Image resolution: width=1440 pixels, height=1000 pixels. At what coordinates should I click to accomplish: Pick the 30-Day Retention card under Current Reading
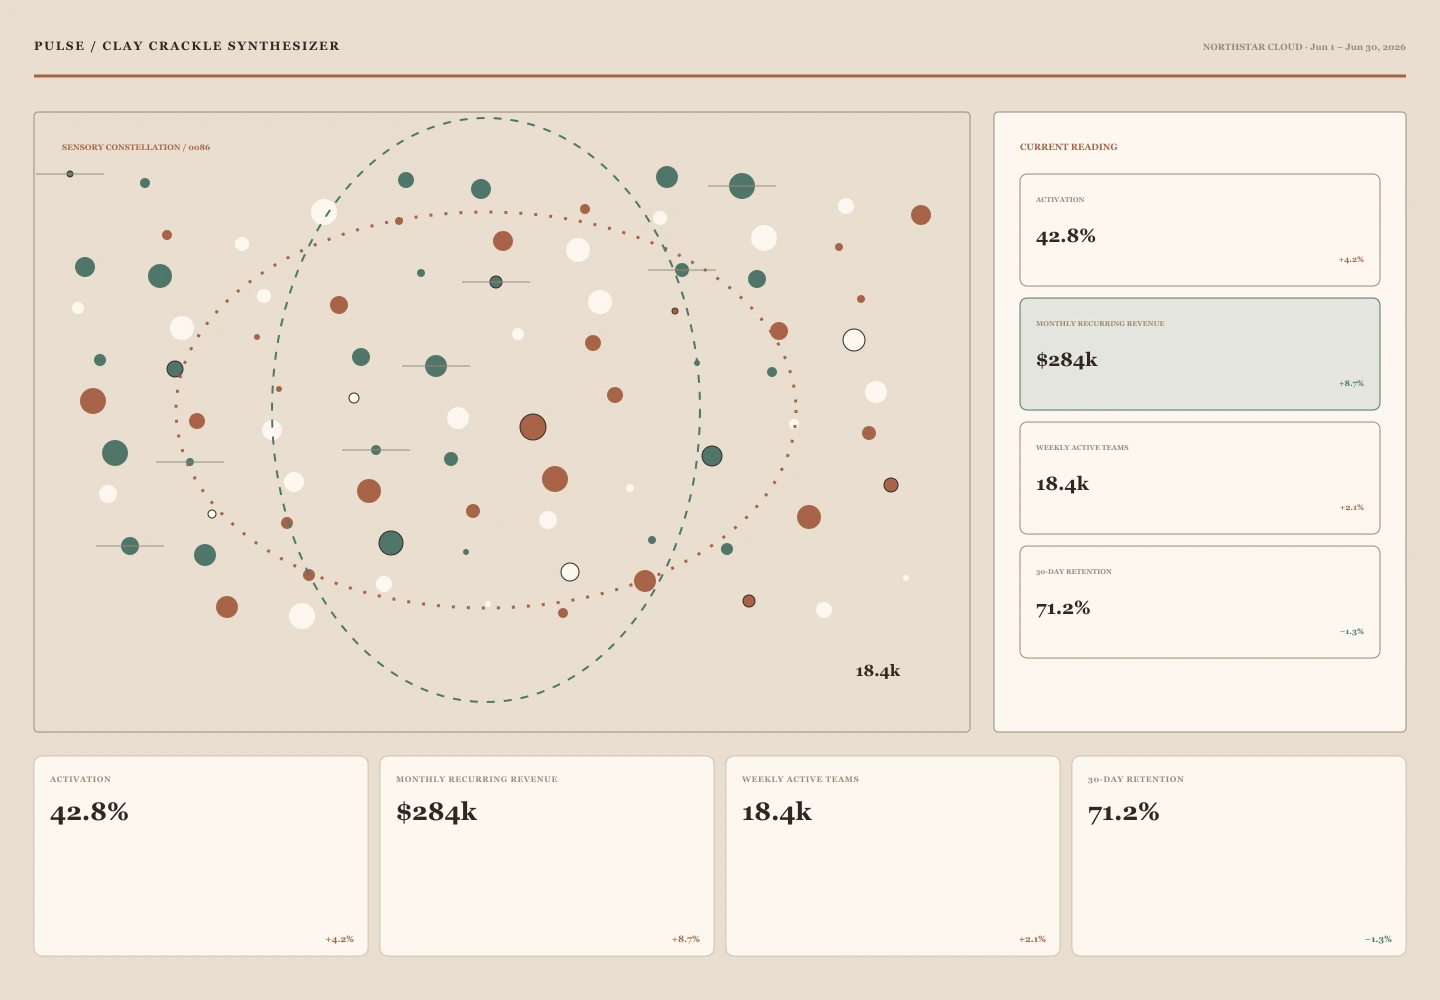coord(1200,602)
